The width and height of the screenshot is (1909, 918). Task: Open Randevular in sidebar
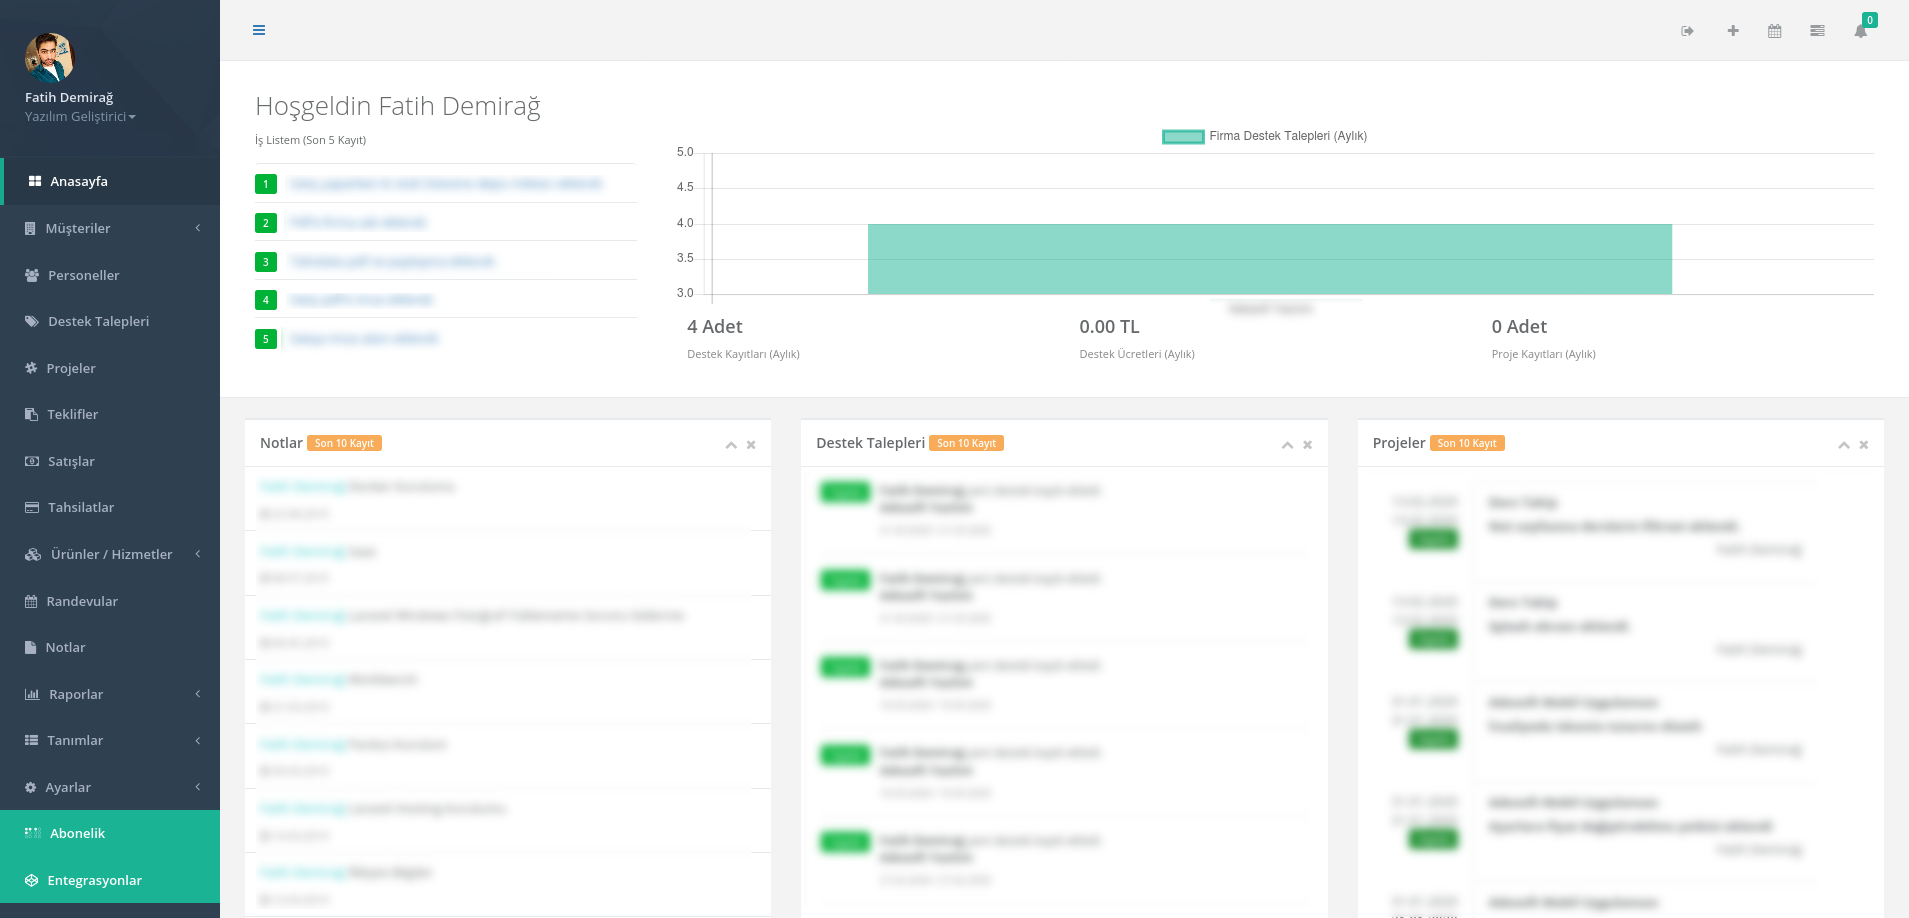pyautogui.click(x=110, y=601)
